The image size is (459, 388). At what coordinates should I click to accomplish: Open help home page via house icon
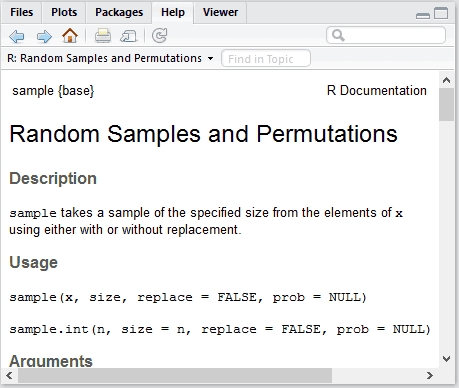coord(70,35)
